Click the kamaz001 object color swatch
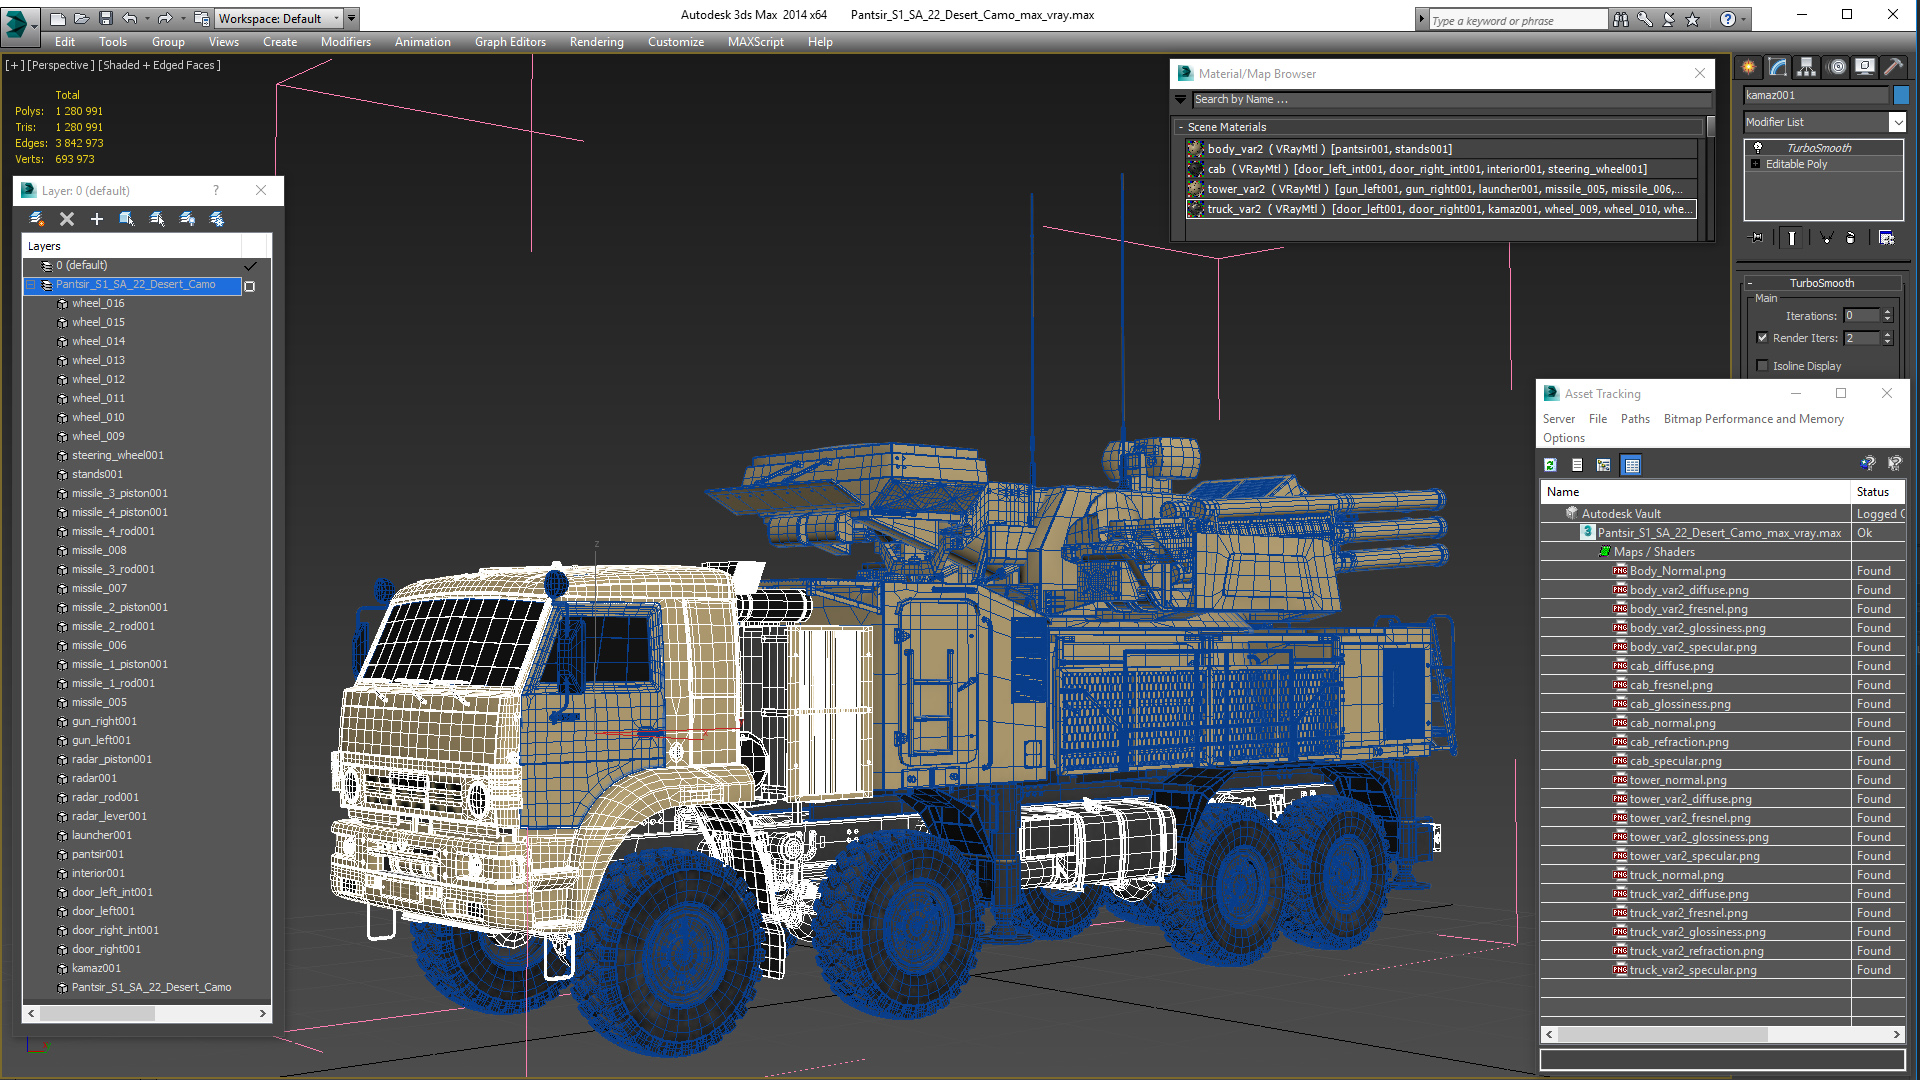1920x1080 pixels. tap(1901, 95)
